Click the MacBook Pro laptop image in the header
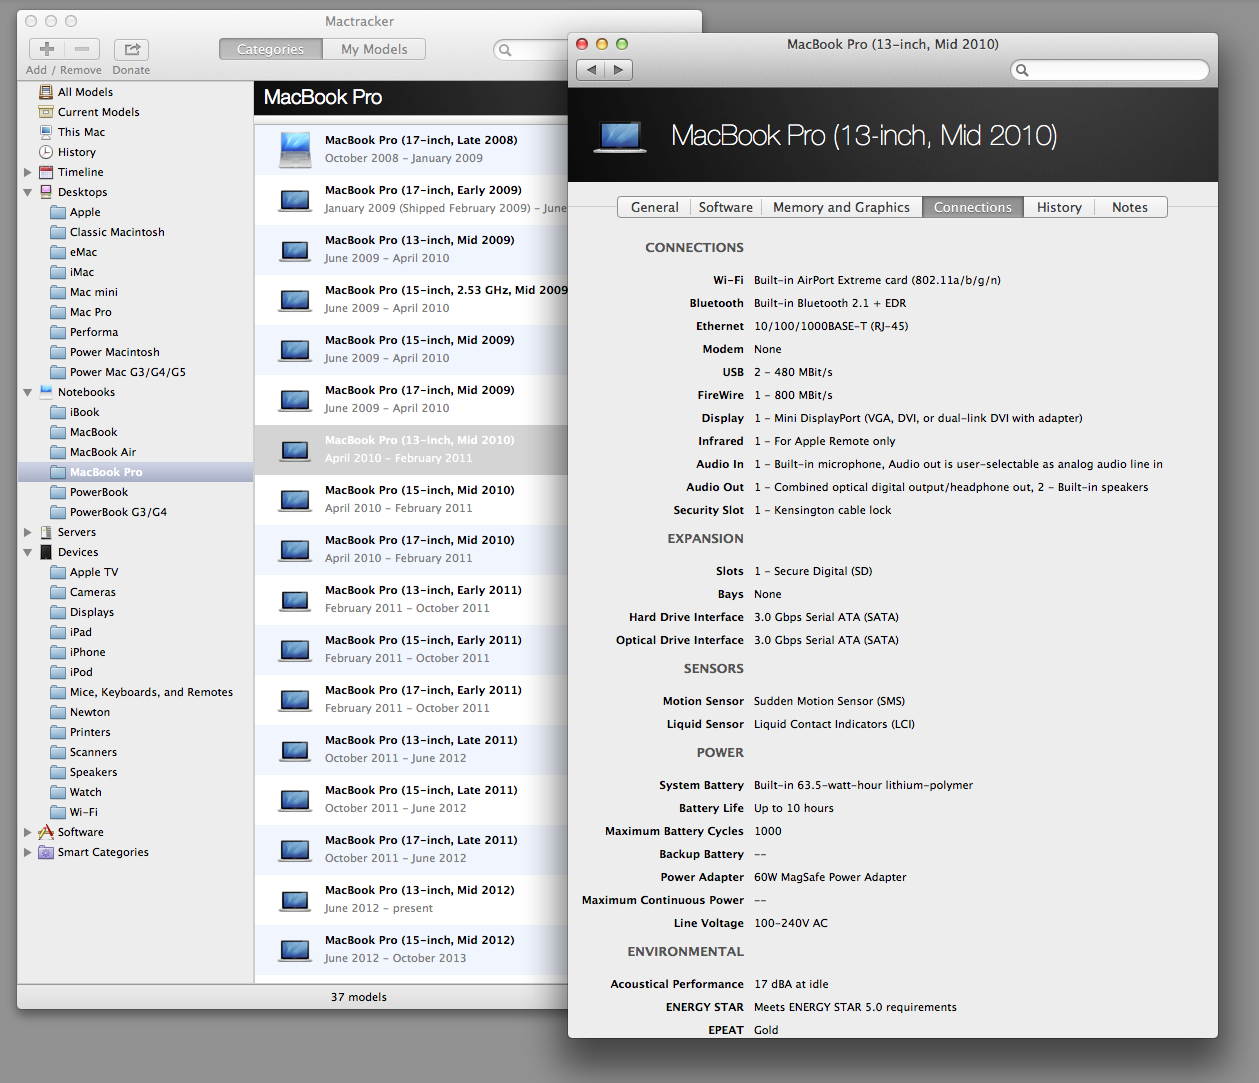 tap(619, 136)
